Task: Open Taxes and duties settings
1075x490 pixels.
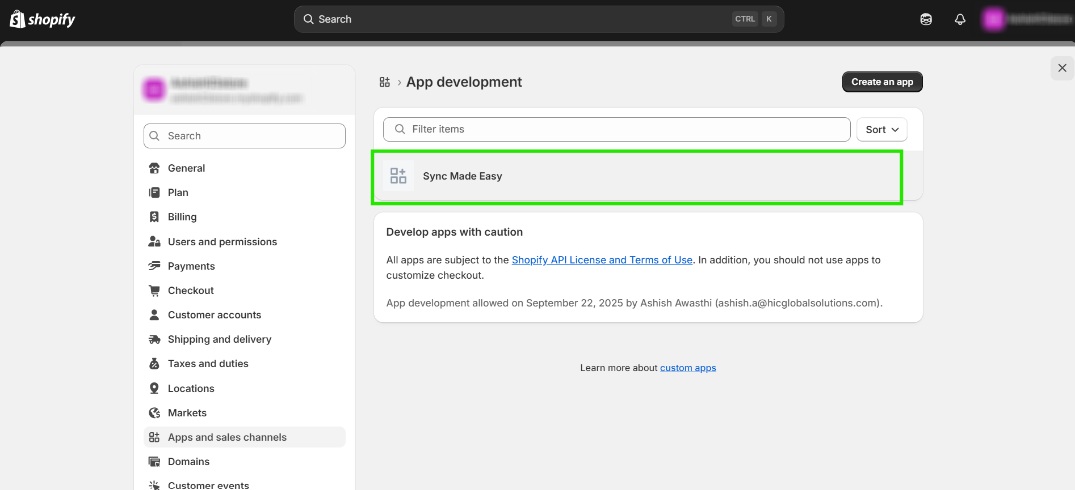Action: tap(208, 364)
